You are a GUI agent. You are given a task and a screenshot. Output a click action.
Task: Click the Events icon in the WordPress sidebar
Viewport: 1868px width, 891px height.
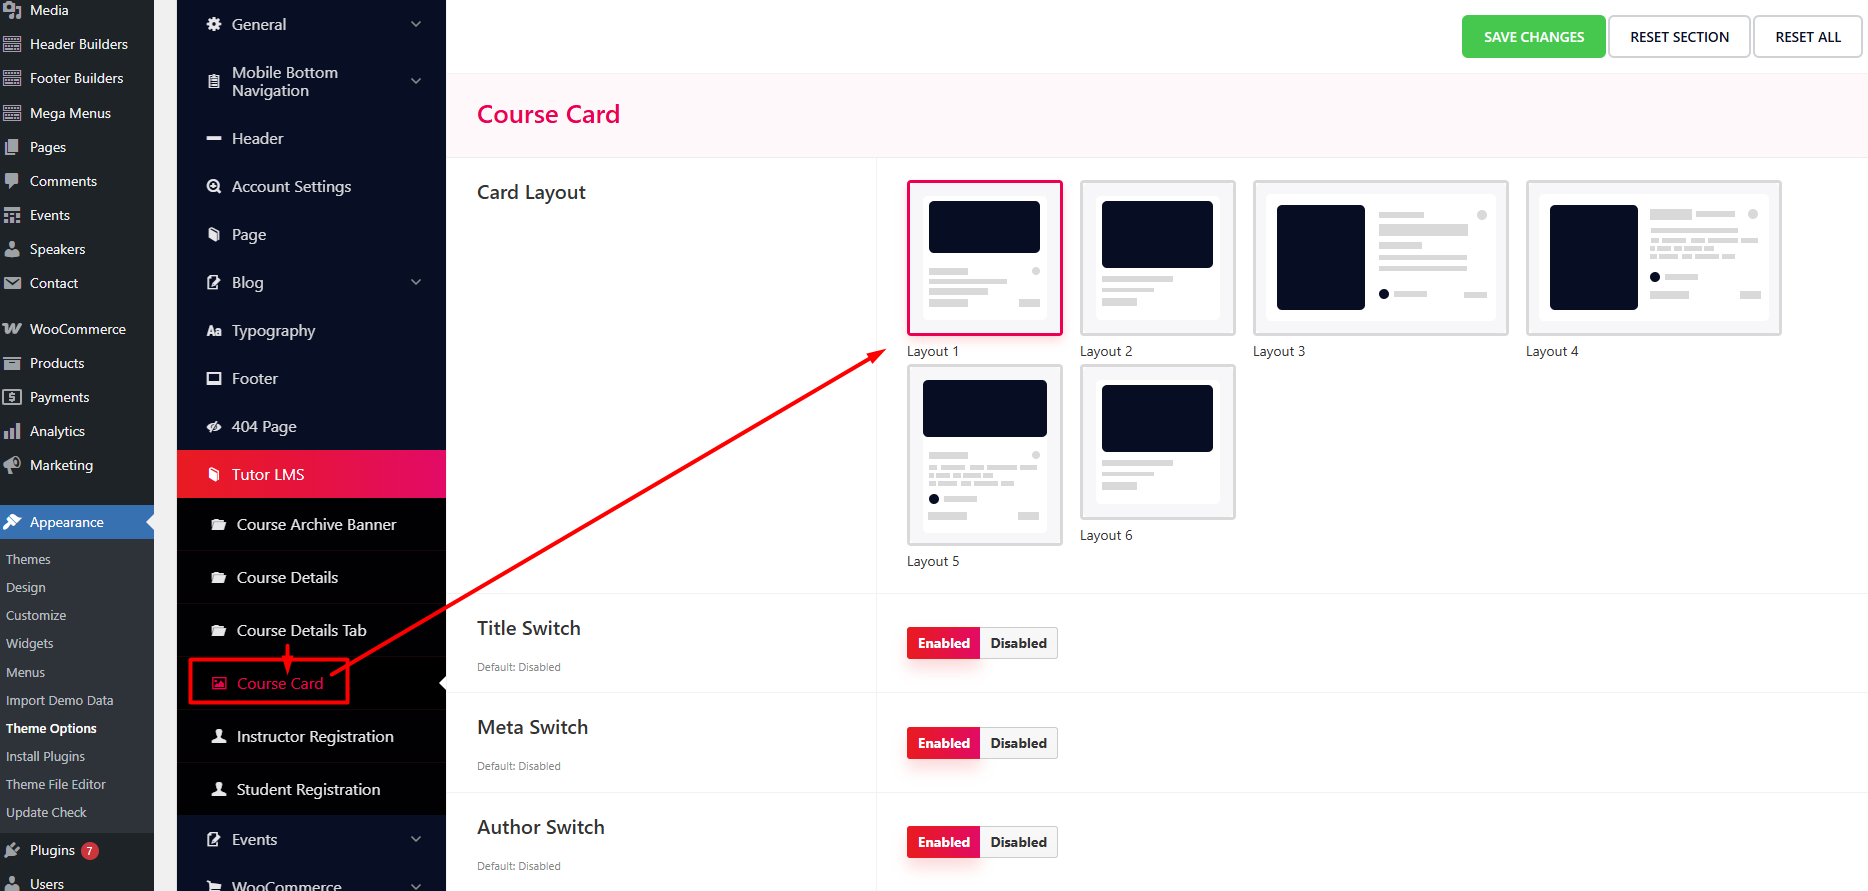point(12,215)
